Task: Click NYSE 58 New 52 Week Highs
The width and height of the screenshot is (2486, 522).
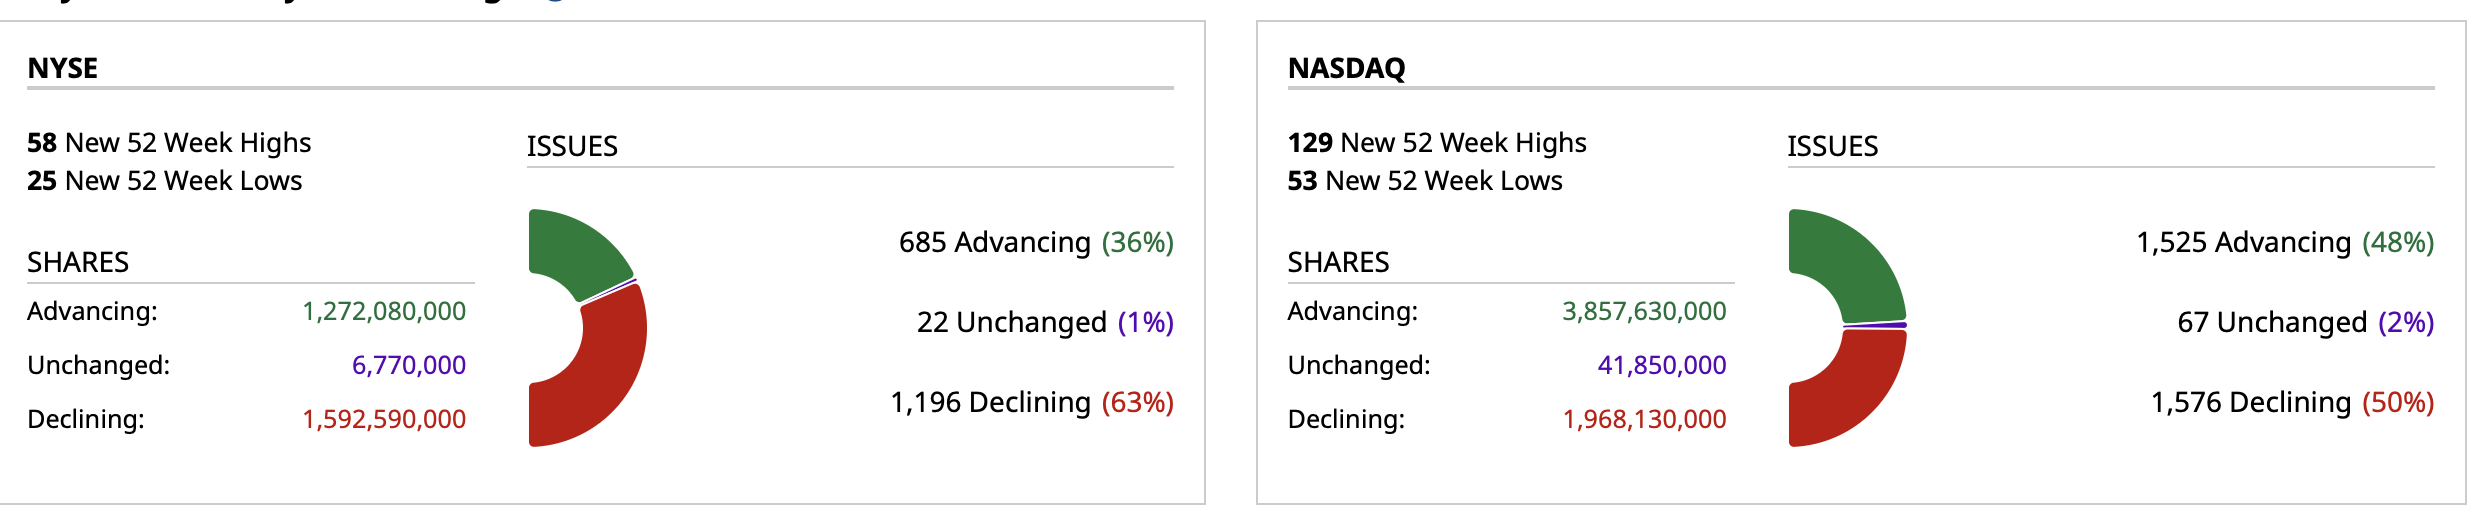Action: (x=169, y=143)
